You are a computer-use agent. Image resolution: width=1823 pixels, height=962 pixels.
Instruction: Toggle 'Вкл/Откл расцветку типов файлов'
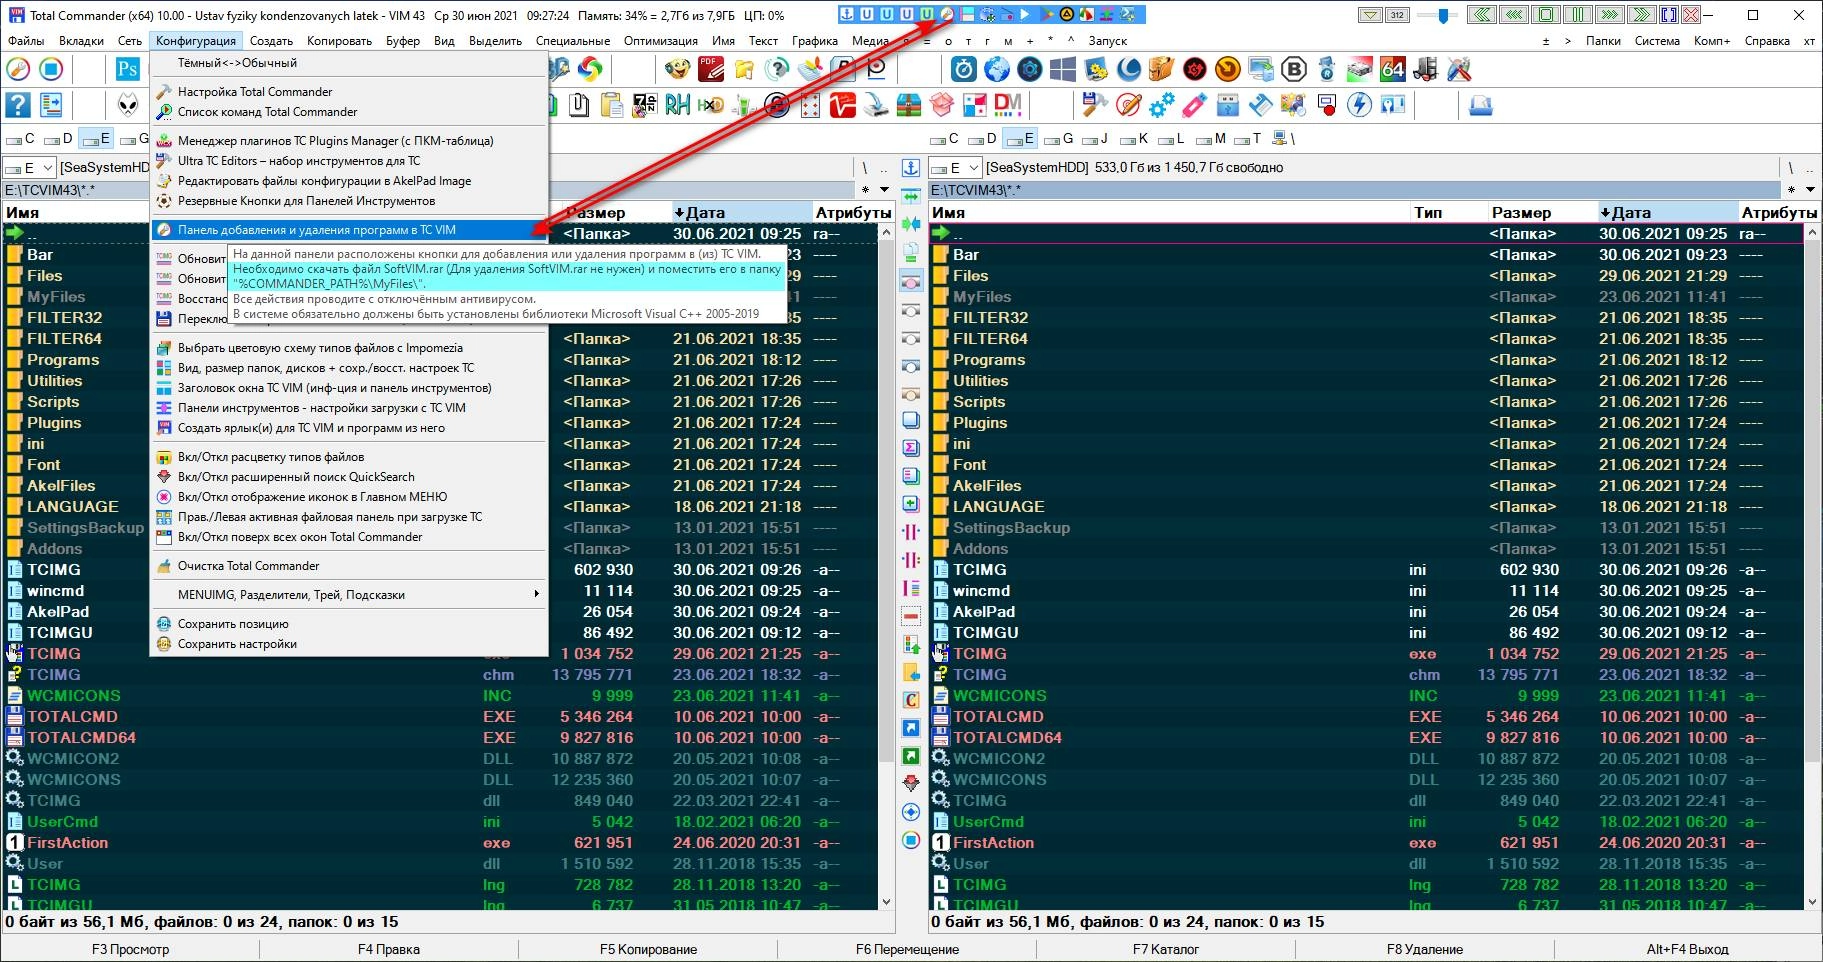tap(349, 457)
